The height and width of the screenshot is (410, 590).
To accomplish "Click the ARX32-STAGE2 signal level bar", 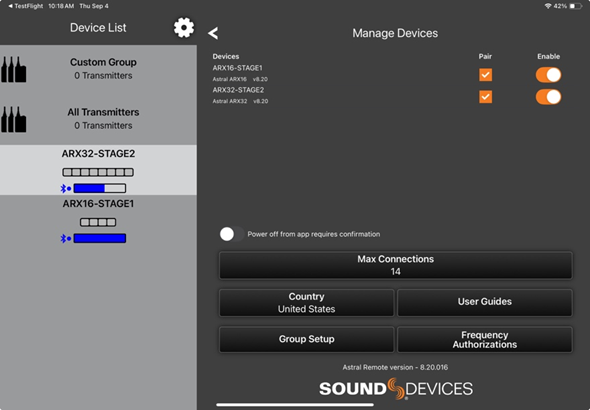I will pyautogui.click(x=100, y=188).
